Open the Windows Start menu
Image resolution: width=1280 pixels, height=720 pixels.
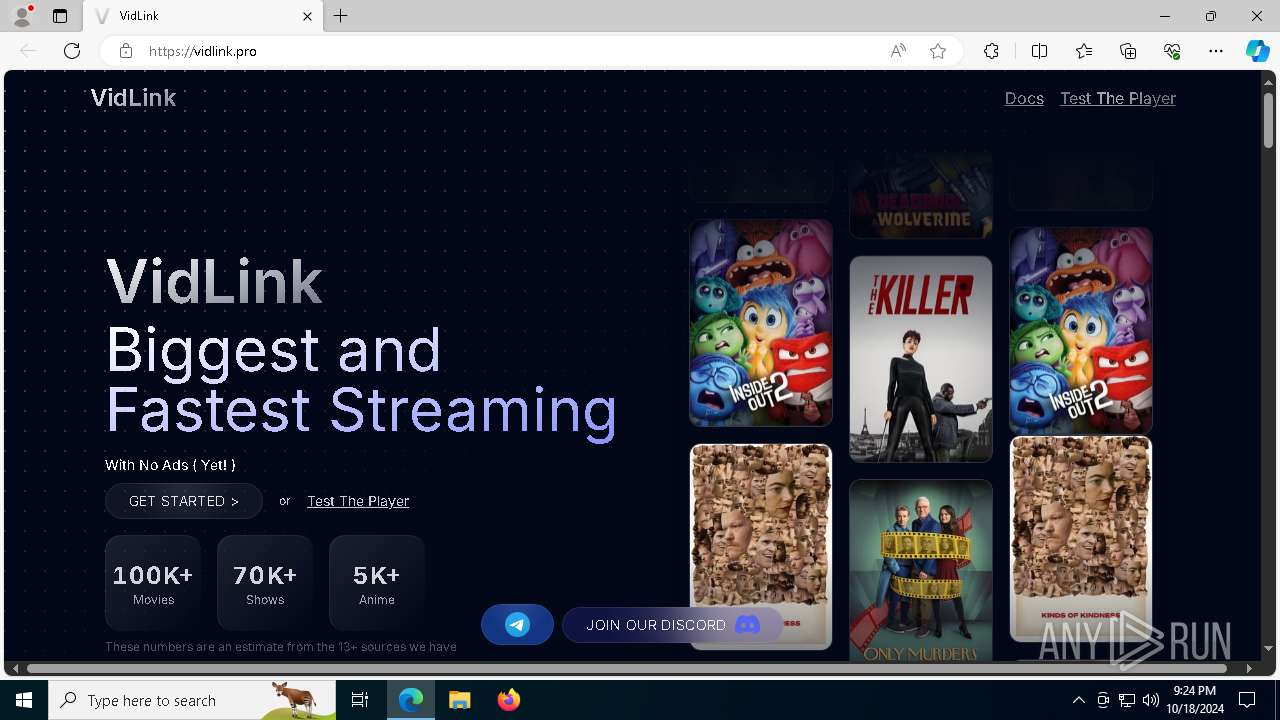click(24, 700)
